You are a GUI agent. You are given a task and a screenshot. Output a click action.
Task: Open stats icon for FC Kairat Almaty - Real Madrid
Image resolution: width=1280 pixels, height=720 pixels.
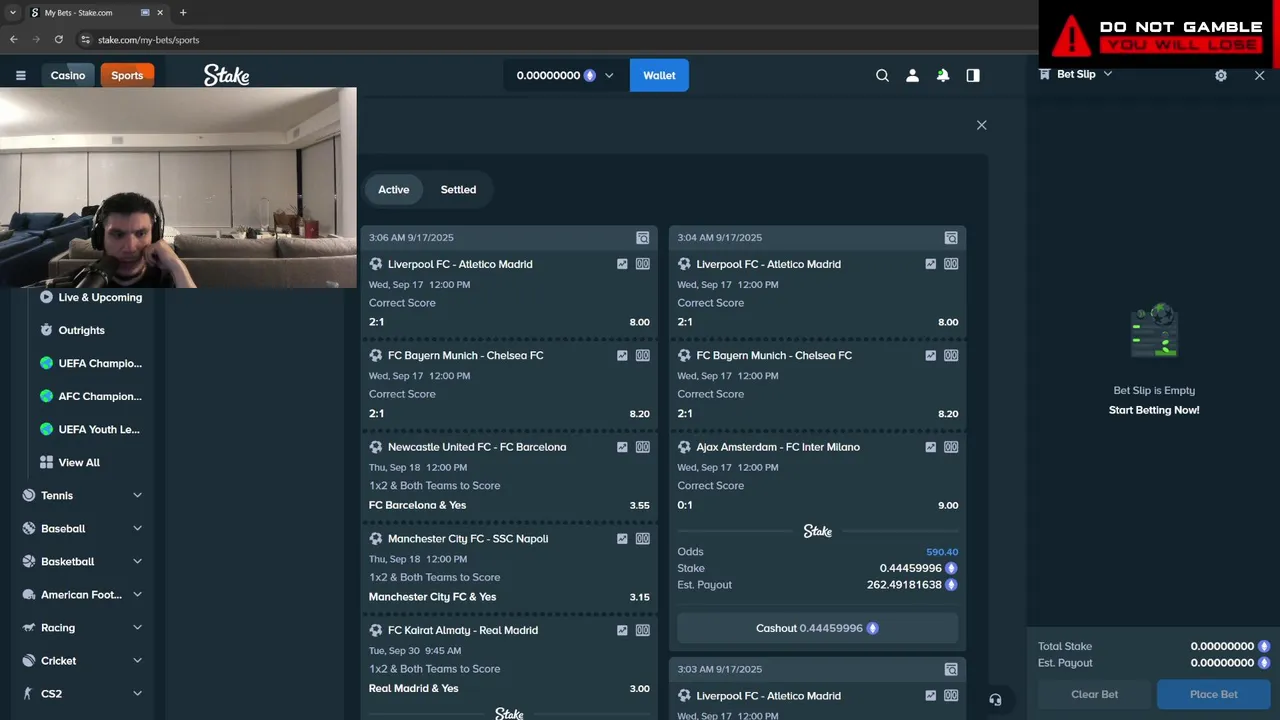pyautogui.click(x=622, y=631)
